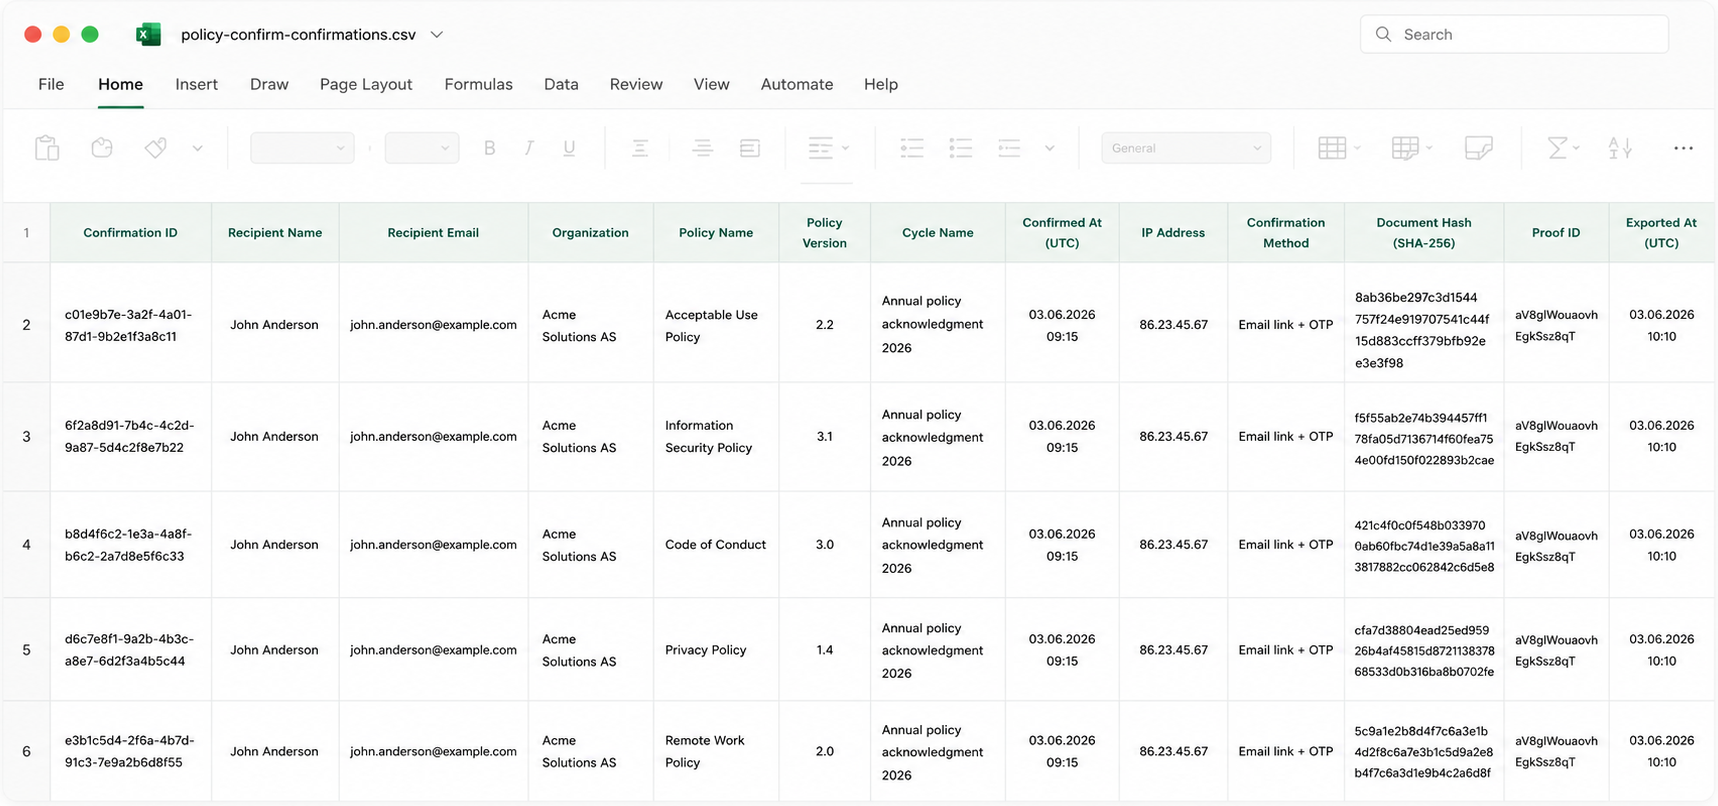Click the copy icon next to Paste

(x=102, y=148)
